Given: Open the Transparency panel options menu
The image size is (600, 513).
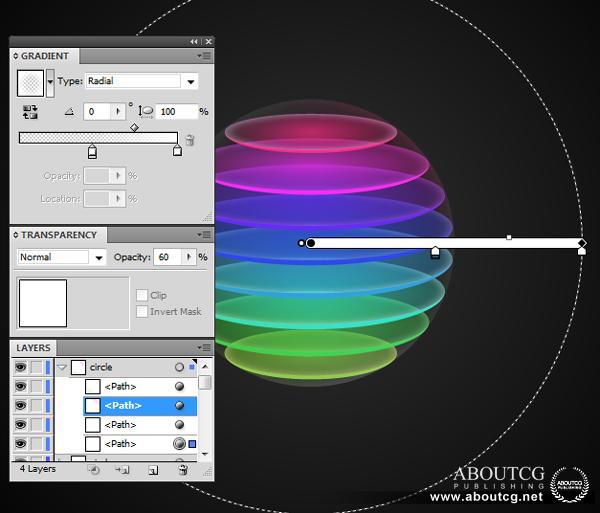Looking at the screenshot, I should (x=204, y=235).
